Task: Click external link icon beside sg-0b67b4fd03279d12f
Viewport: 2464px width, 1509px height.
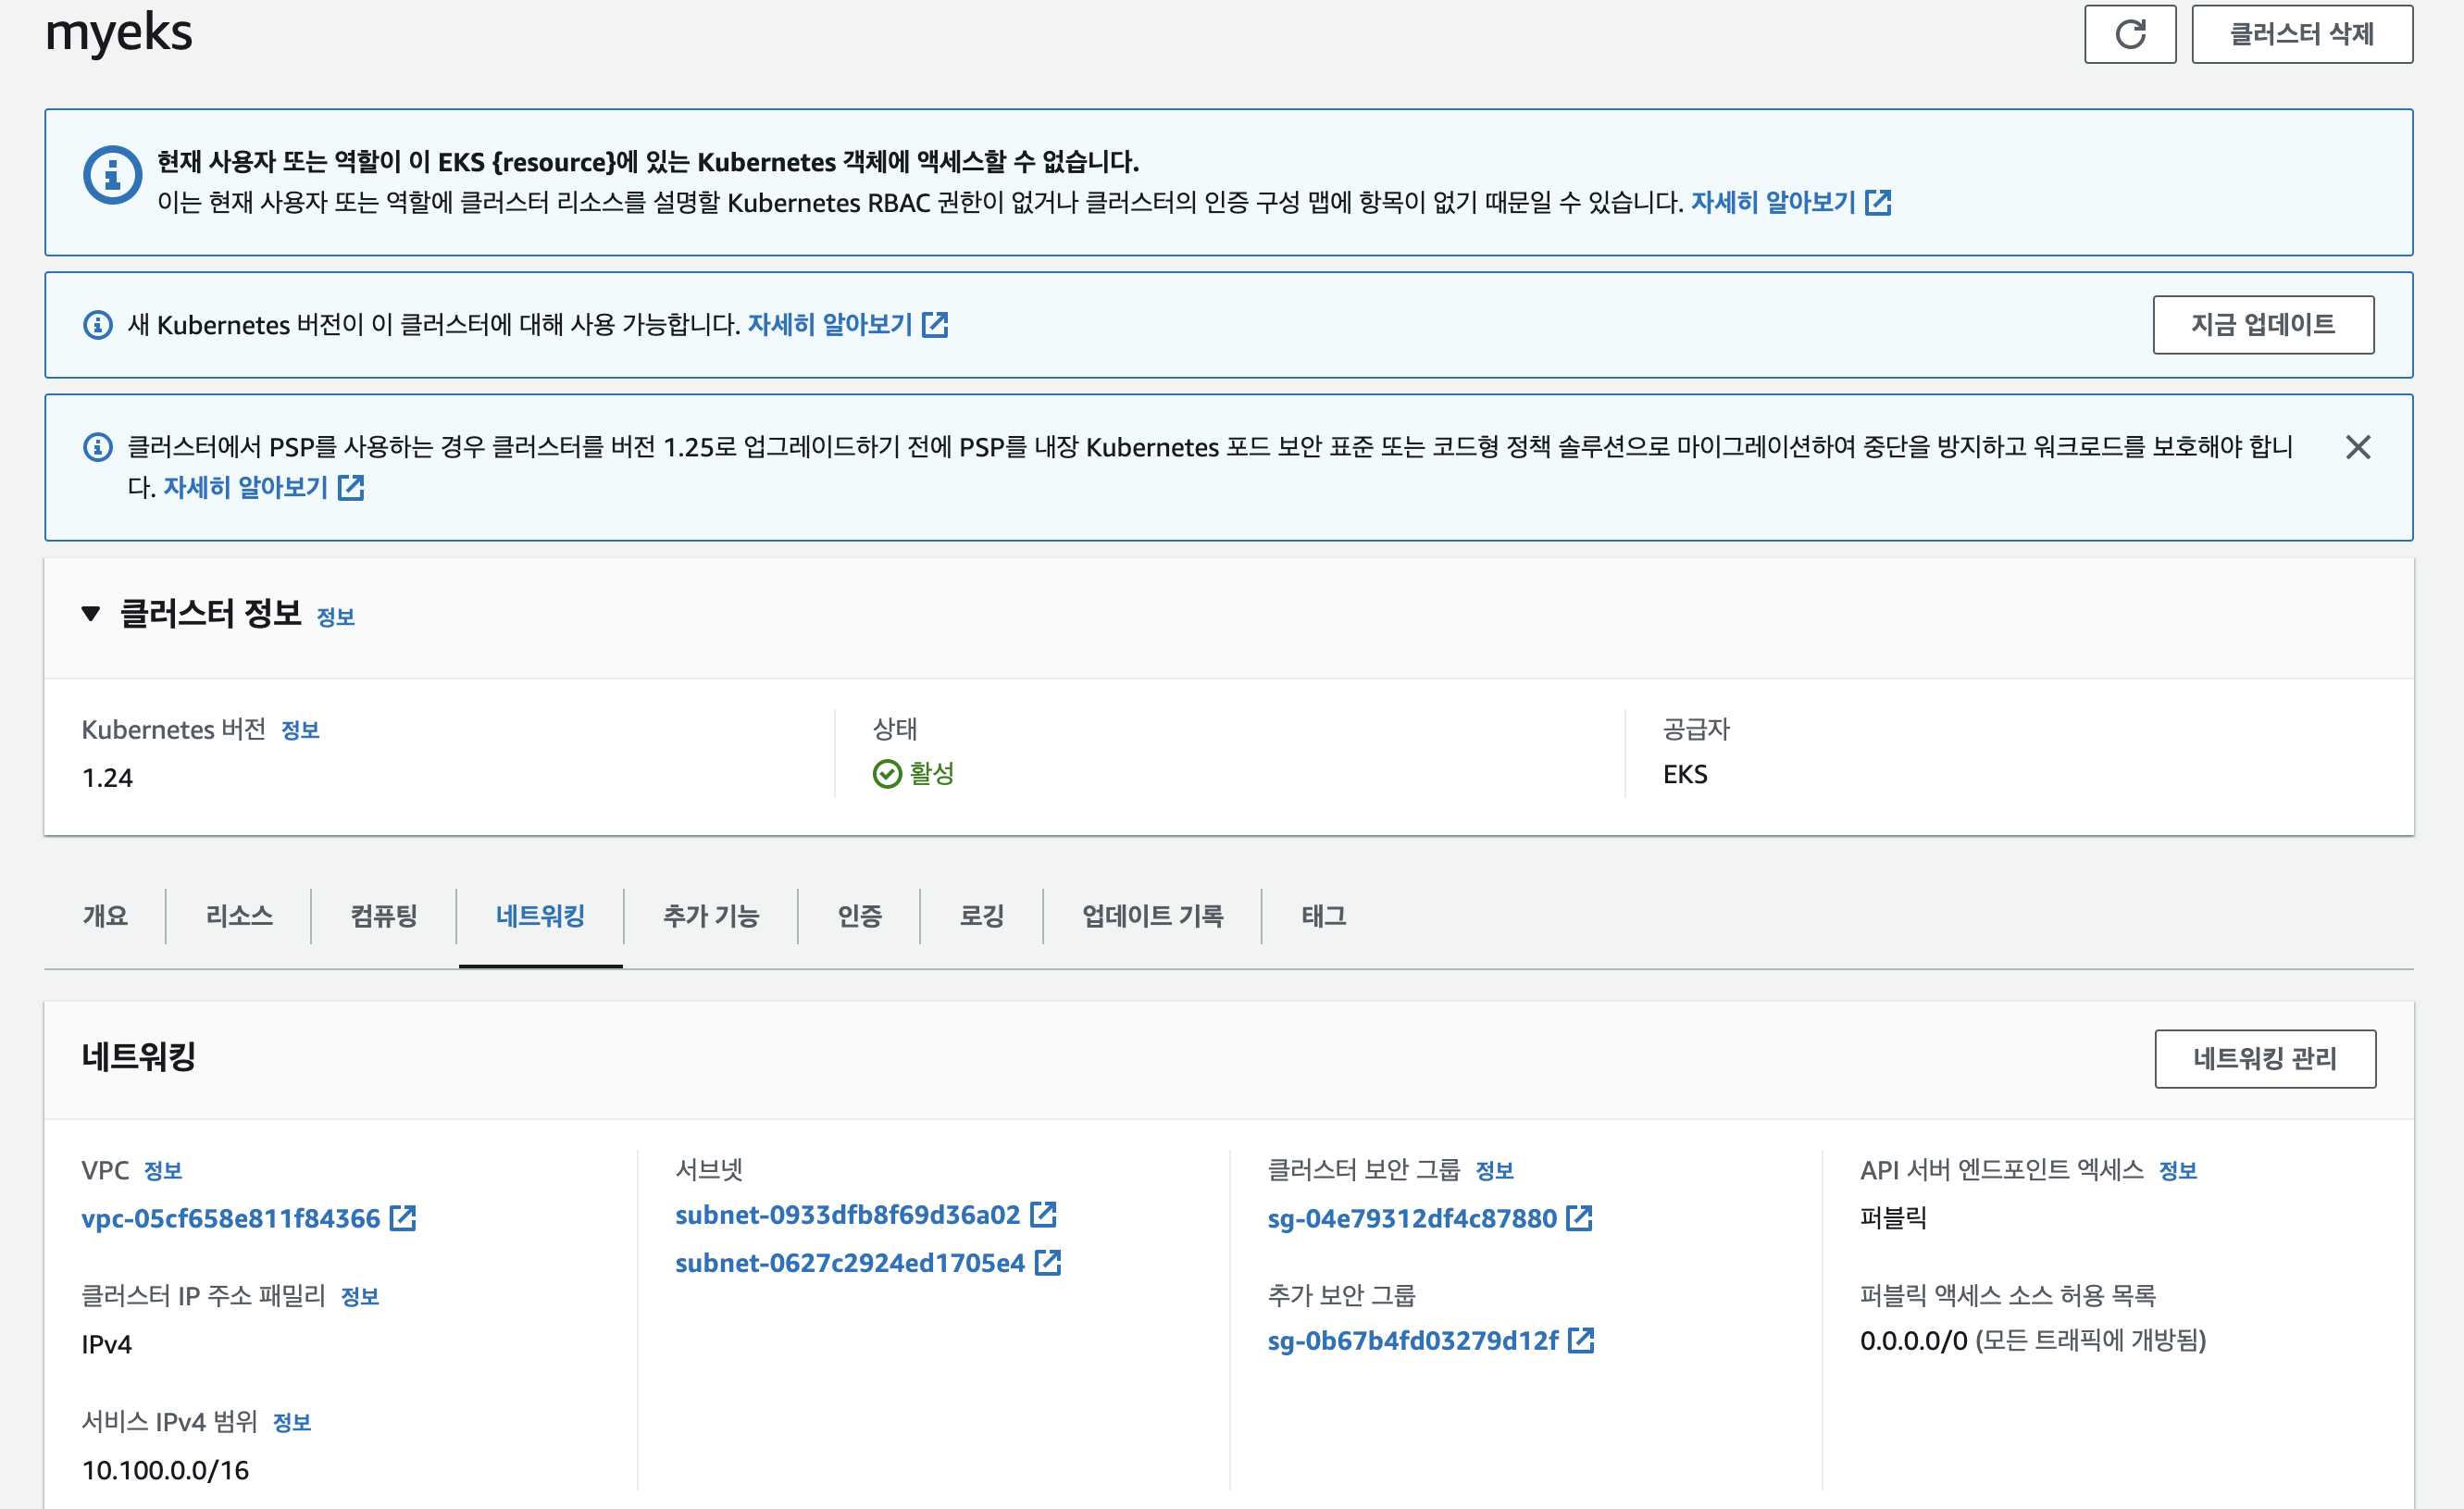Action: [x=1580, y=1340]
